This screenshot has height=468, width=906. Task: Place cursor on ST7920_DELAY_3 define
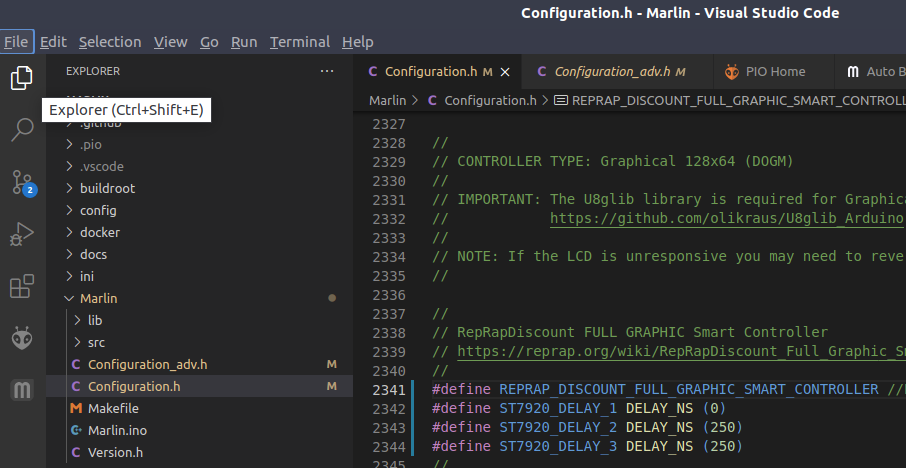(558, 447)
